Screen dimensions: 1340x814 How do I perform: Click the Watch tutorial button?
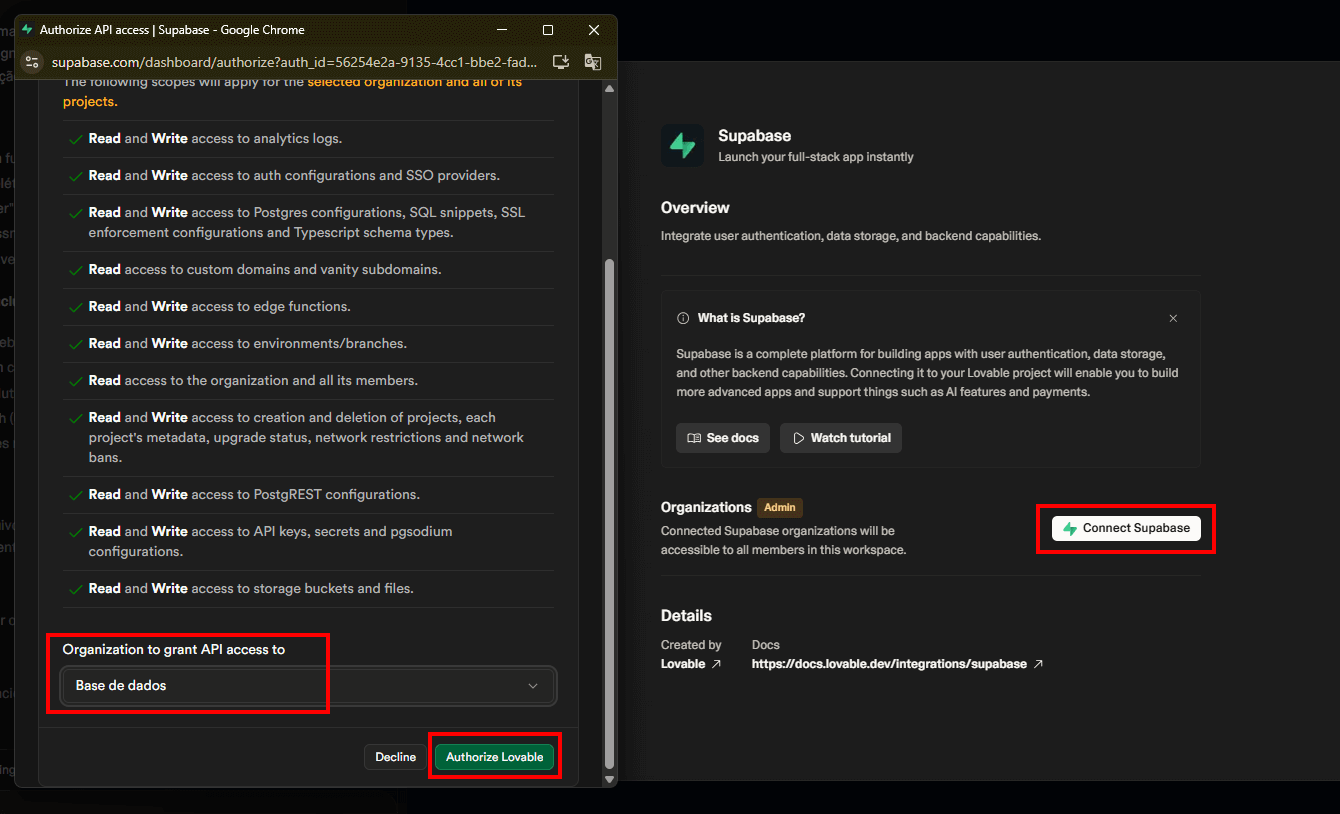click(841, 438)
